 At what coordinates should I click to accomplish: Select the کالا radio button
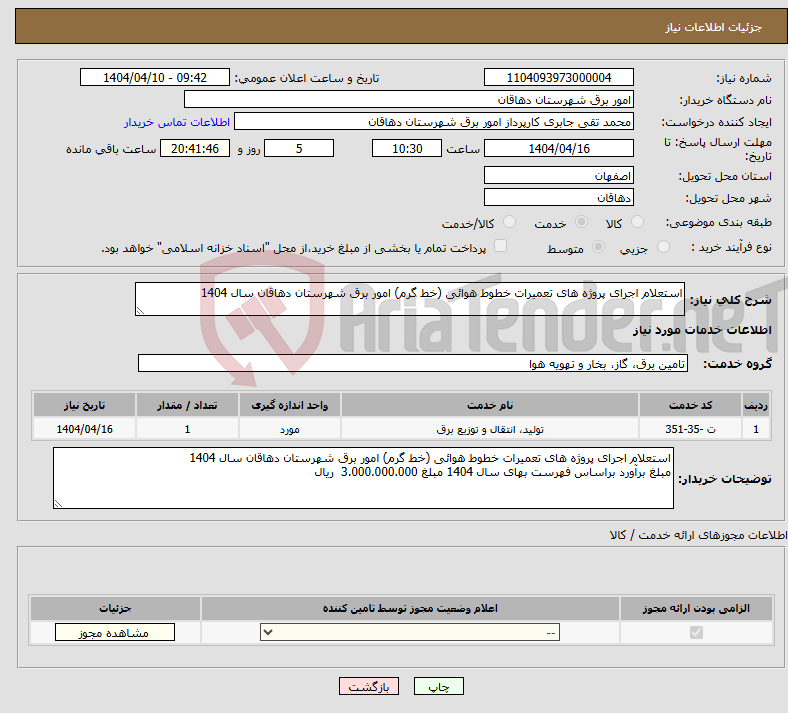637,222
